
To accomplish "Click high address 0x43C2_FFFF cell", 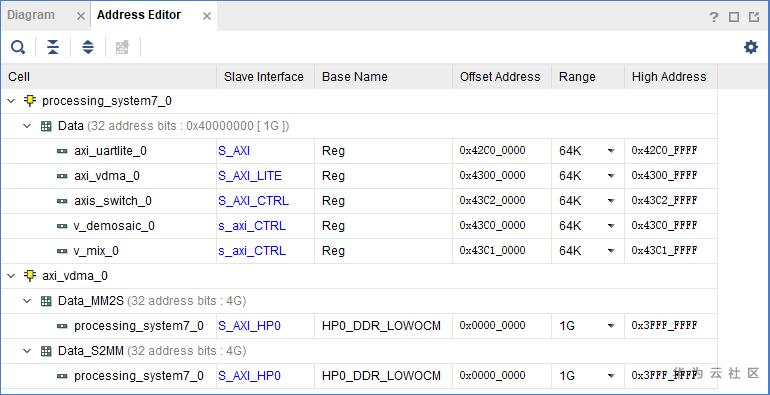I will (x=664, y=200).
